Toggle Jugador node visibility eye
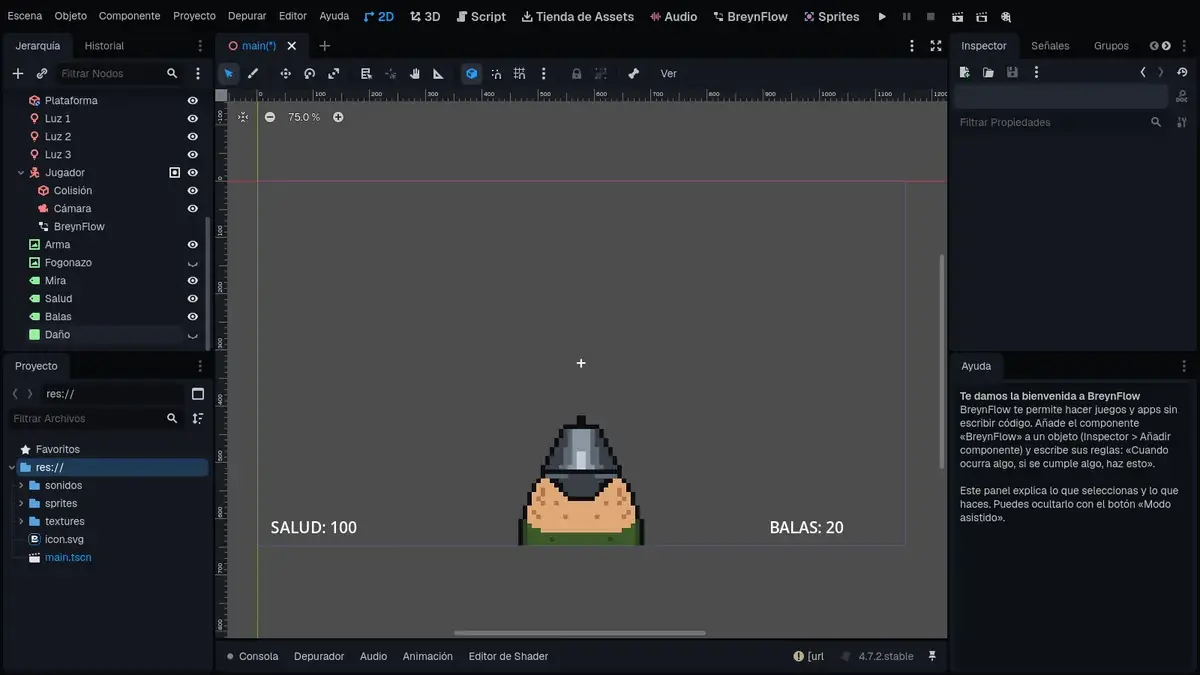This screenshot has height=675, width=1200. tap(193, 173)
